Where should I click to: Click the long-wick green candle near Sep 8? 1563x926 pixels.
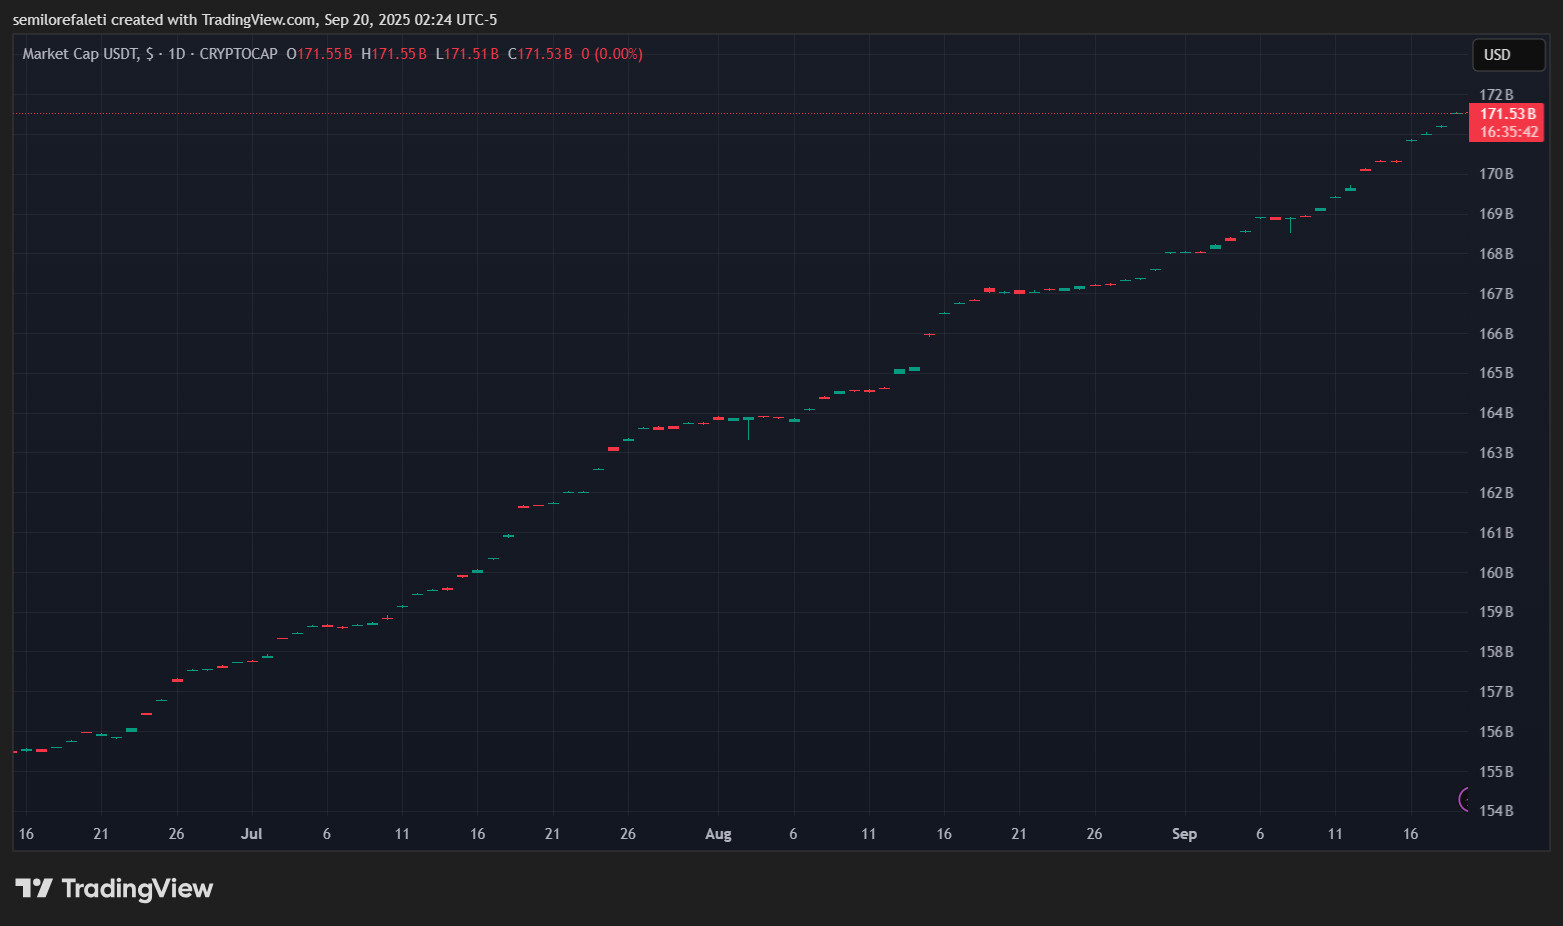[1290, 220]
